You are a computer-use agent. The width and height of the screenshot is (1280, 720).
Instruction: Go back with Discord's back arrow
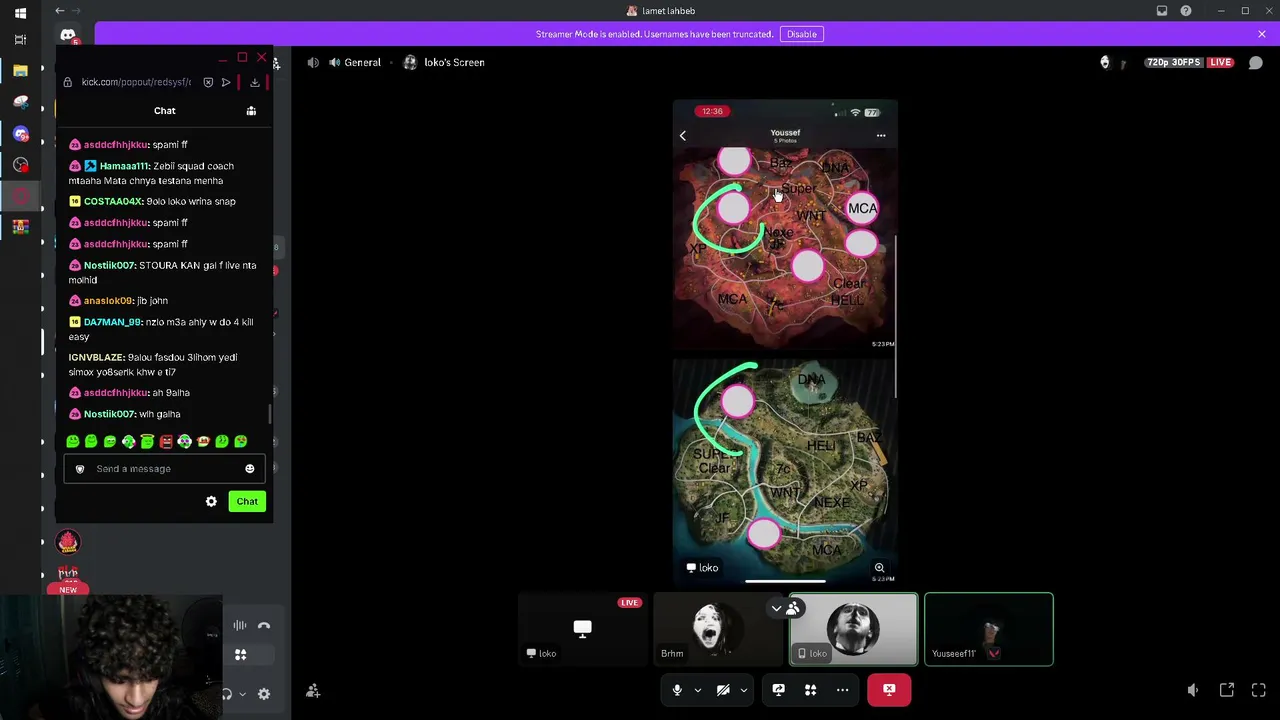(x=60, y=11)
